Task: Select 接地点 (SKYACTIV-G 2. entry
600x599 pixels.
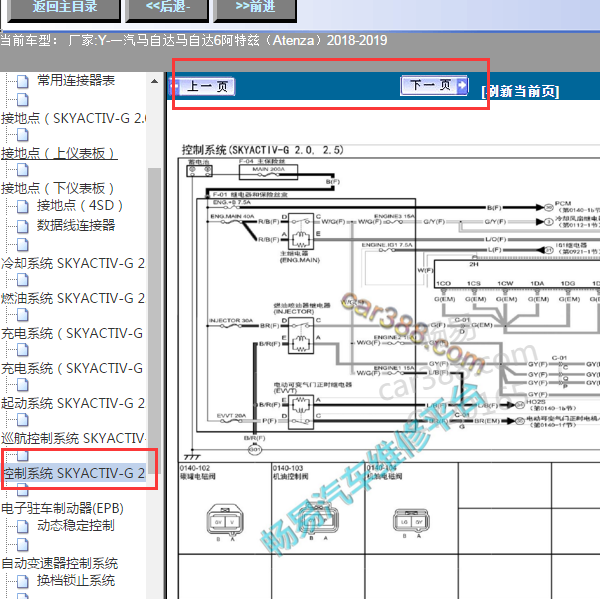Action: point(73,118)
